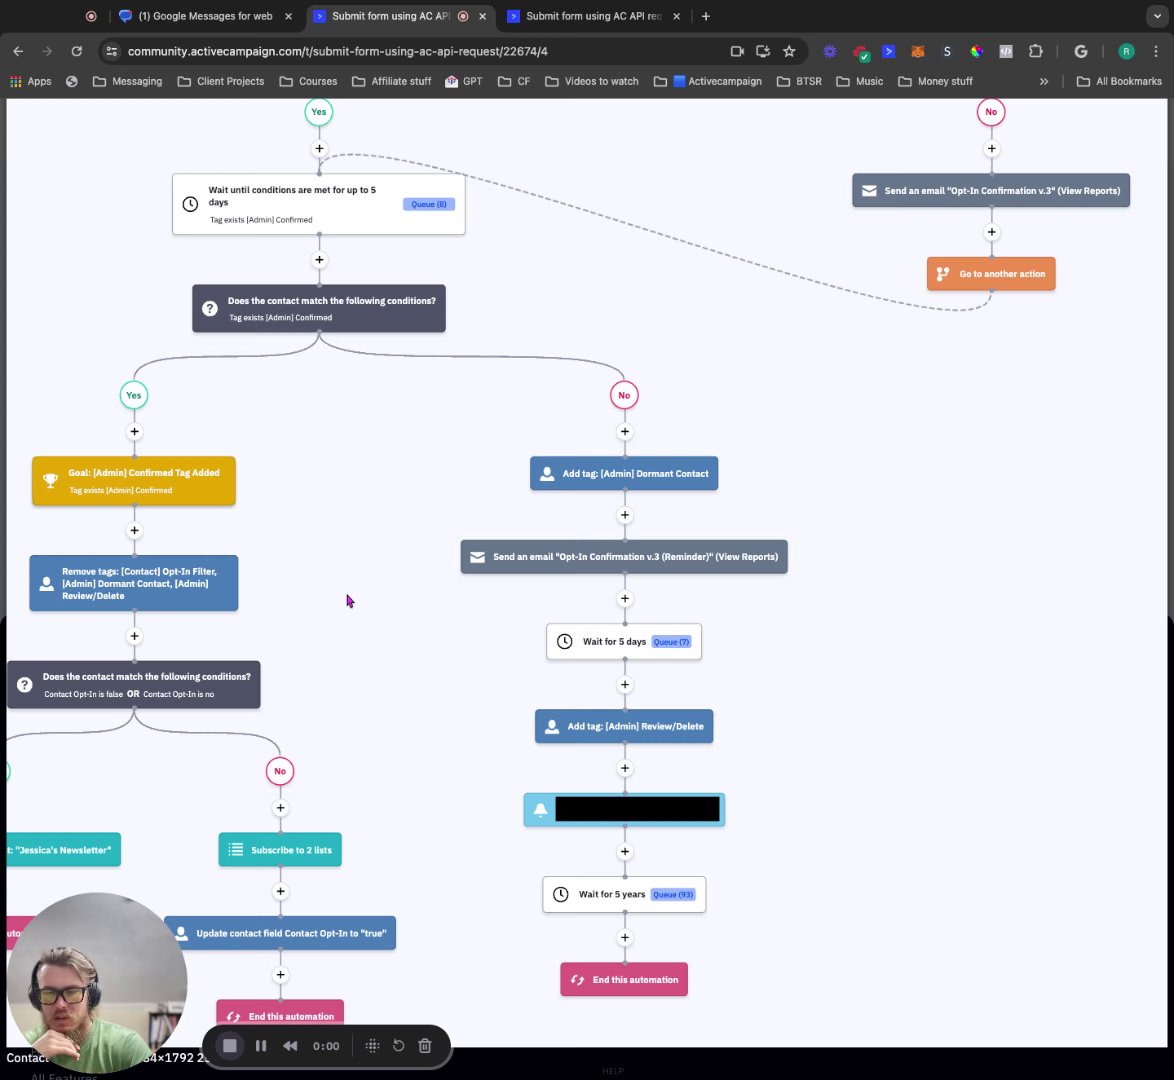Click the MetaMask fox extension icon
Image resolution: width=1174 pixels, height=1080 pixels.
917,51
